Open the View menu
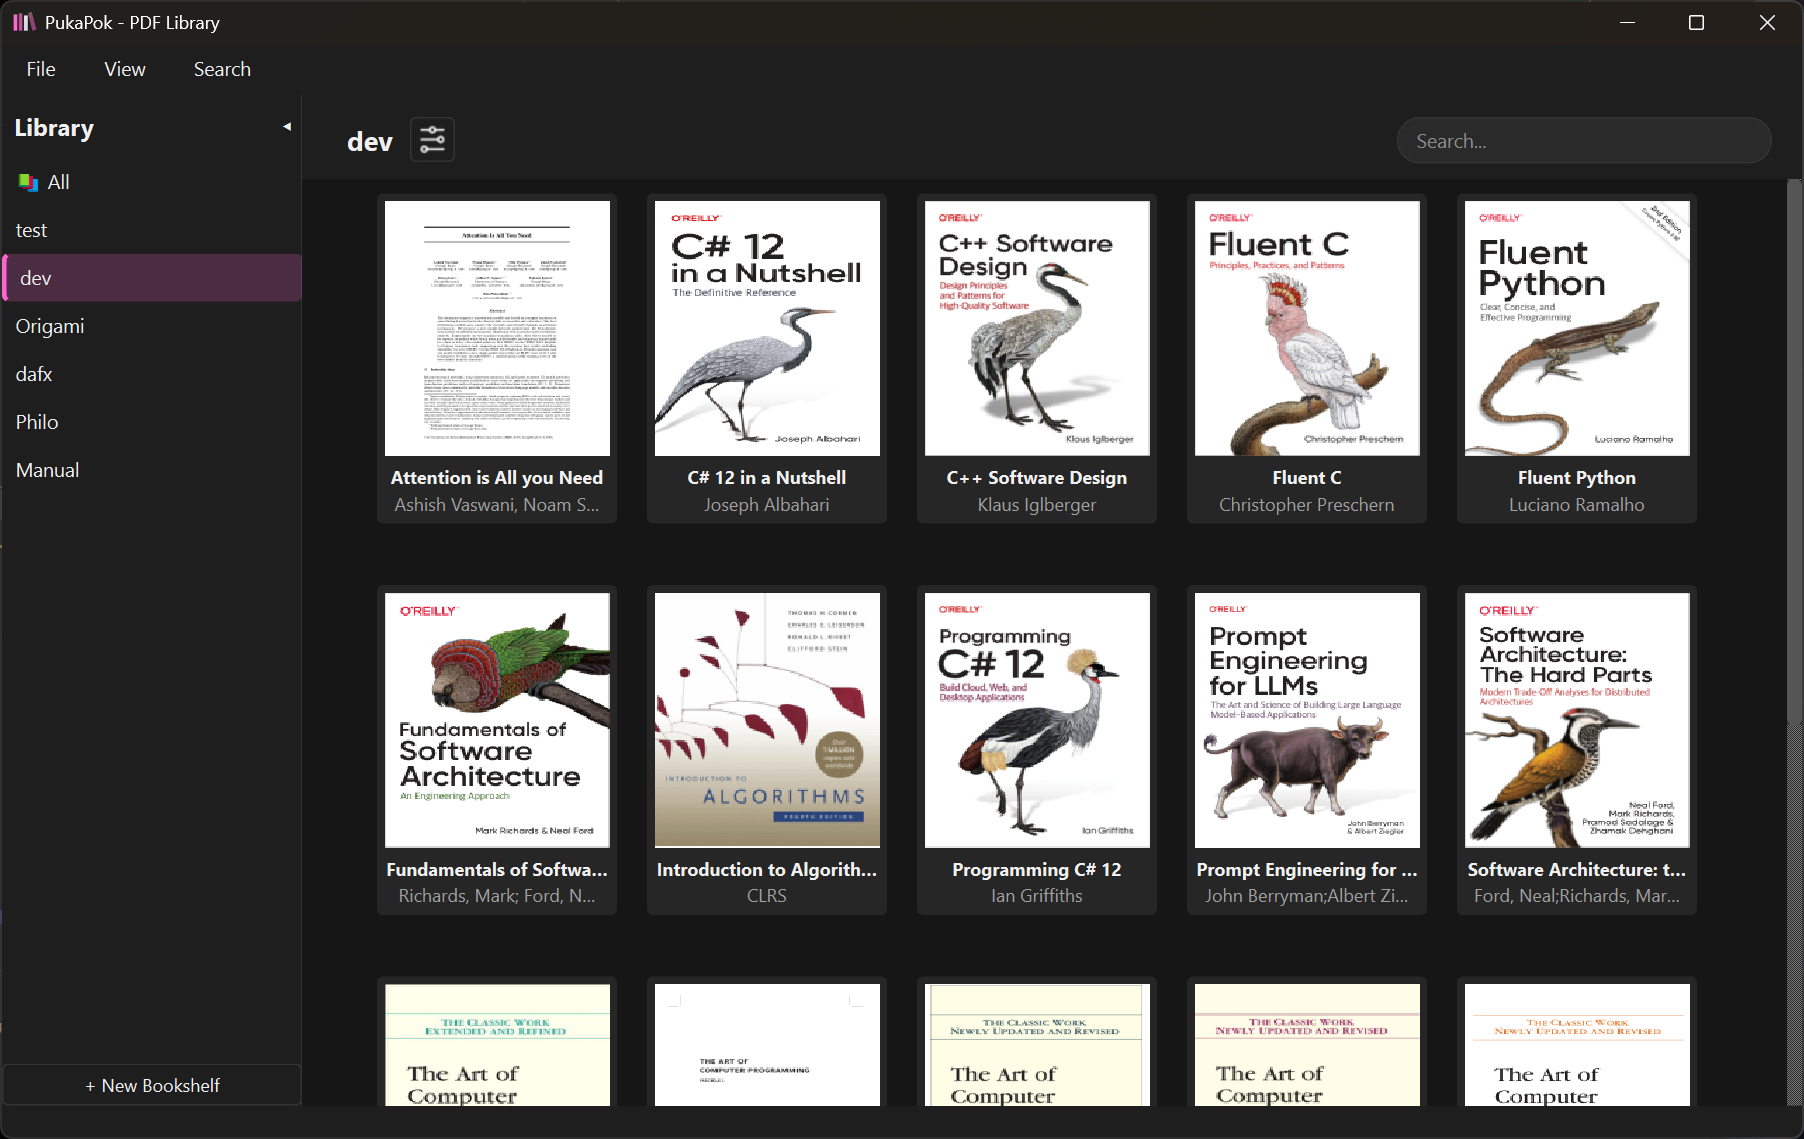This screenshot has height=1139, width=1804. (125, 69)
